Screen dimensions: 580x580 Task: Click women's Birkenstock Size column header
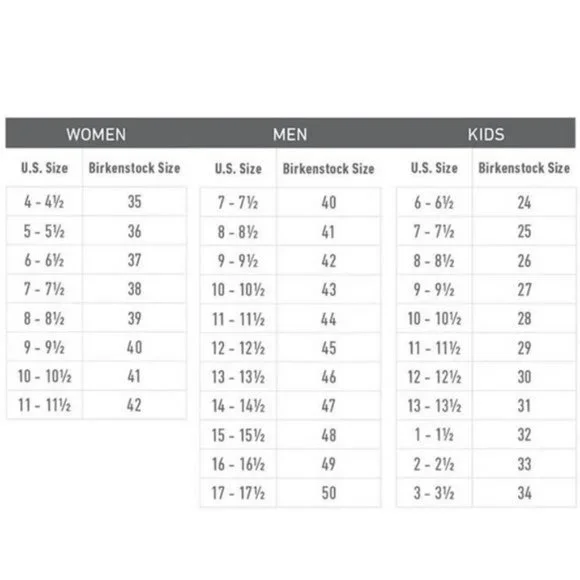[134, 168]
